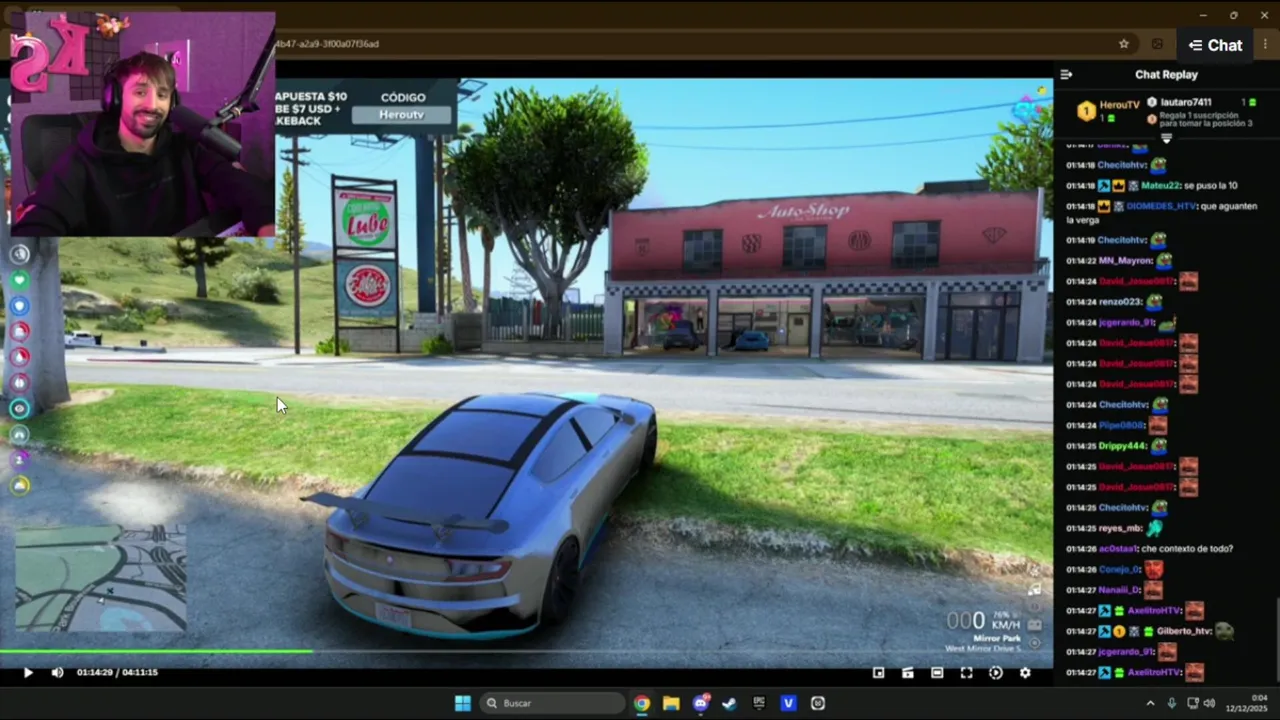Click username Gilberto_htv in chat

[x=1184, y=631]
